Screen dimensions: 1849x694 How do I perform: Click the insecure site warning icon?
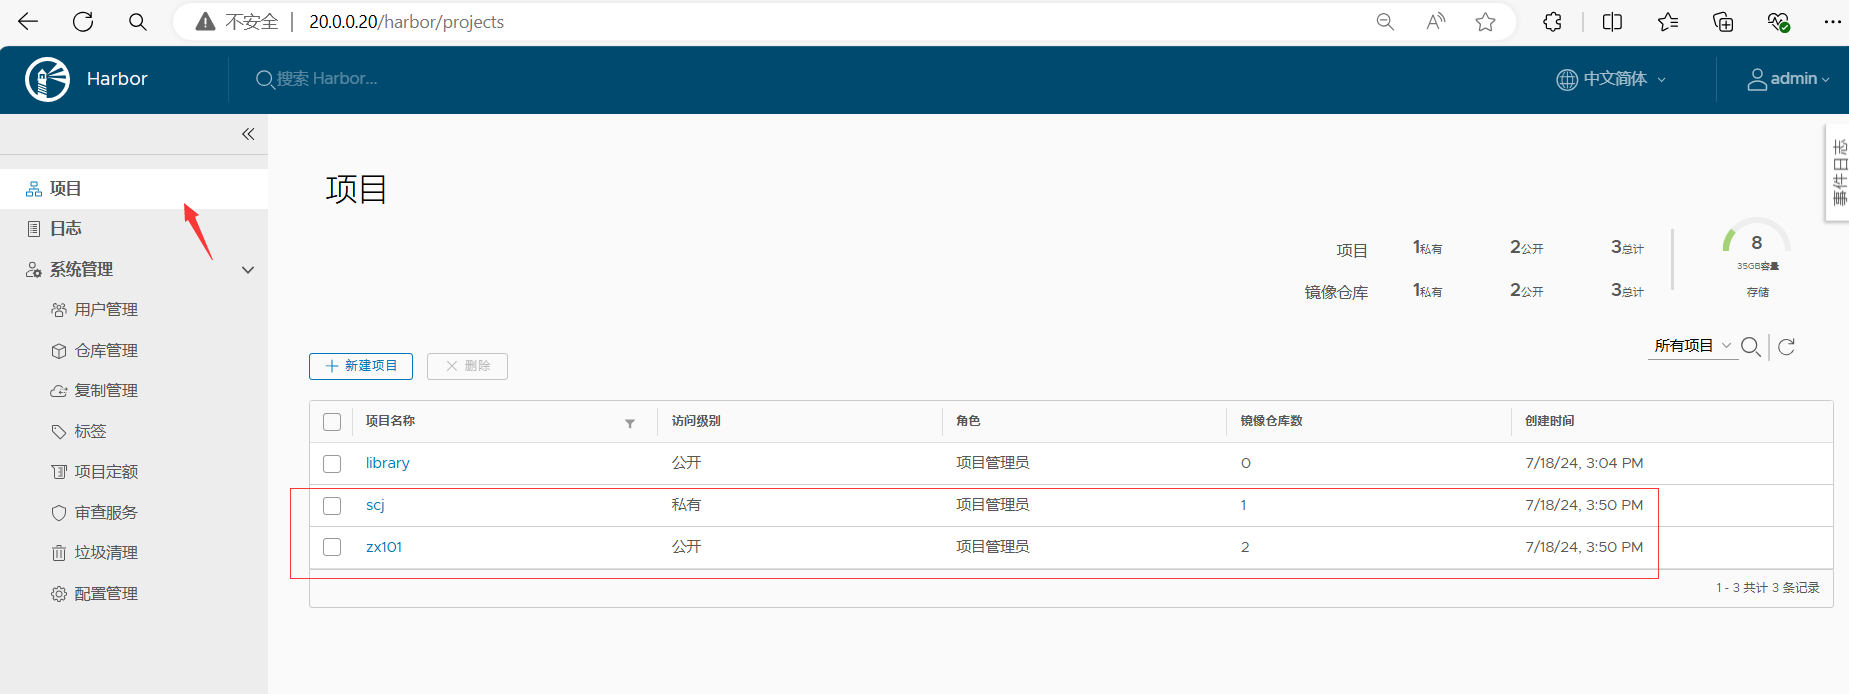(205, 21)
